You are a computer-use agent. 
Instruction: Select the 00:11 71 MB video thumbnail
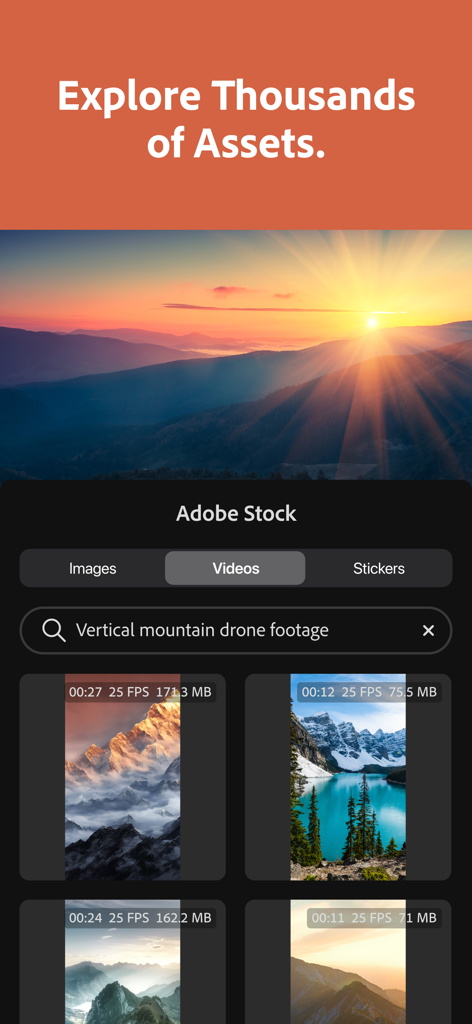(x=348, y=962)
